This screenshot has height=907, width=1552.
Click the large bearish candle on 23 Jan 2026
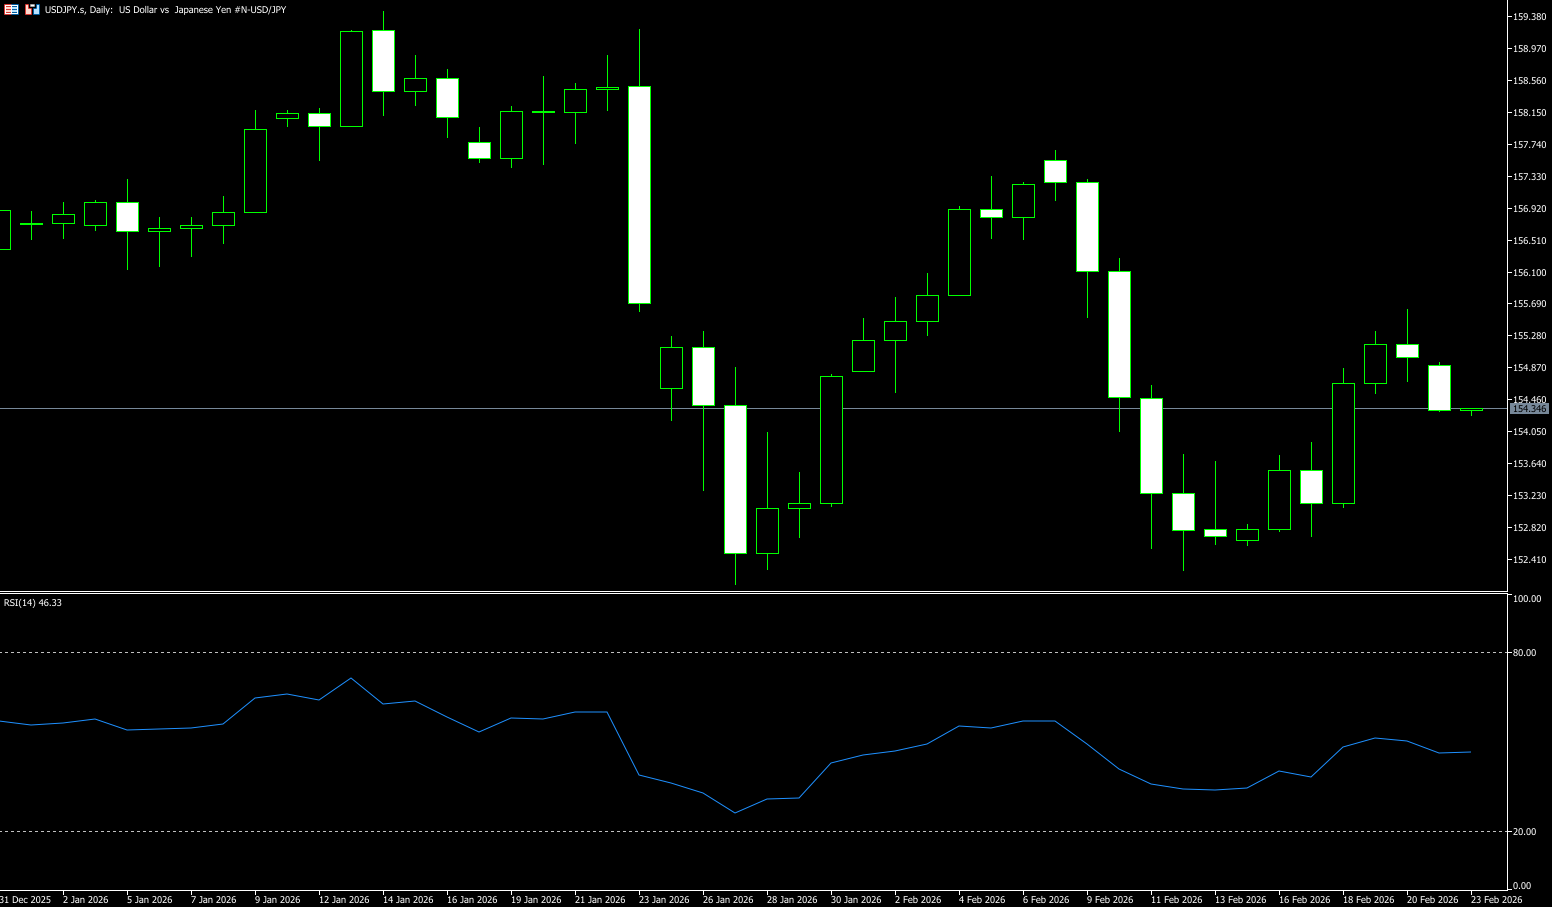(x=639, y=195)
